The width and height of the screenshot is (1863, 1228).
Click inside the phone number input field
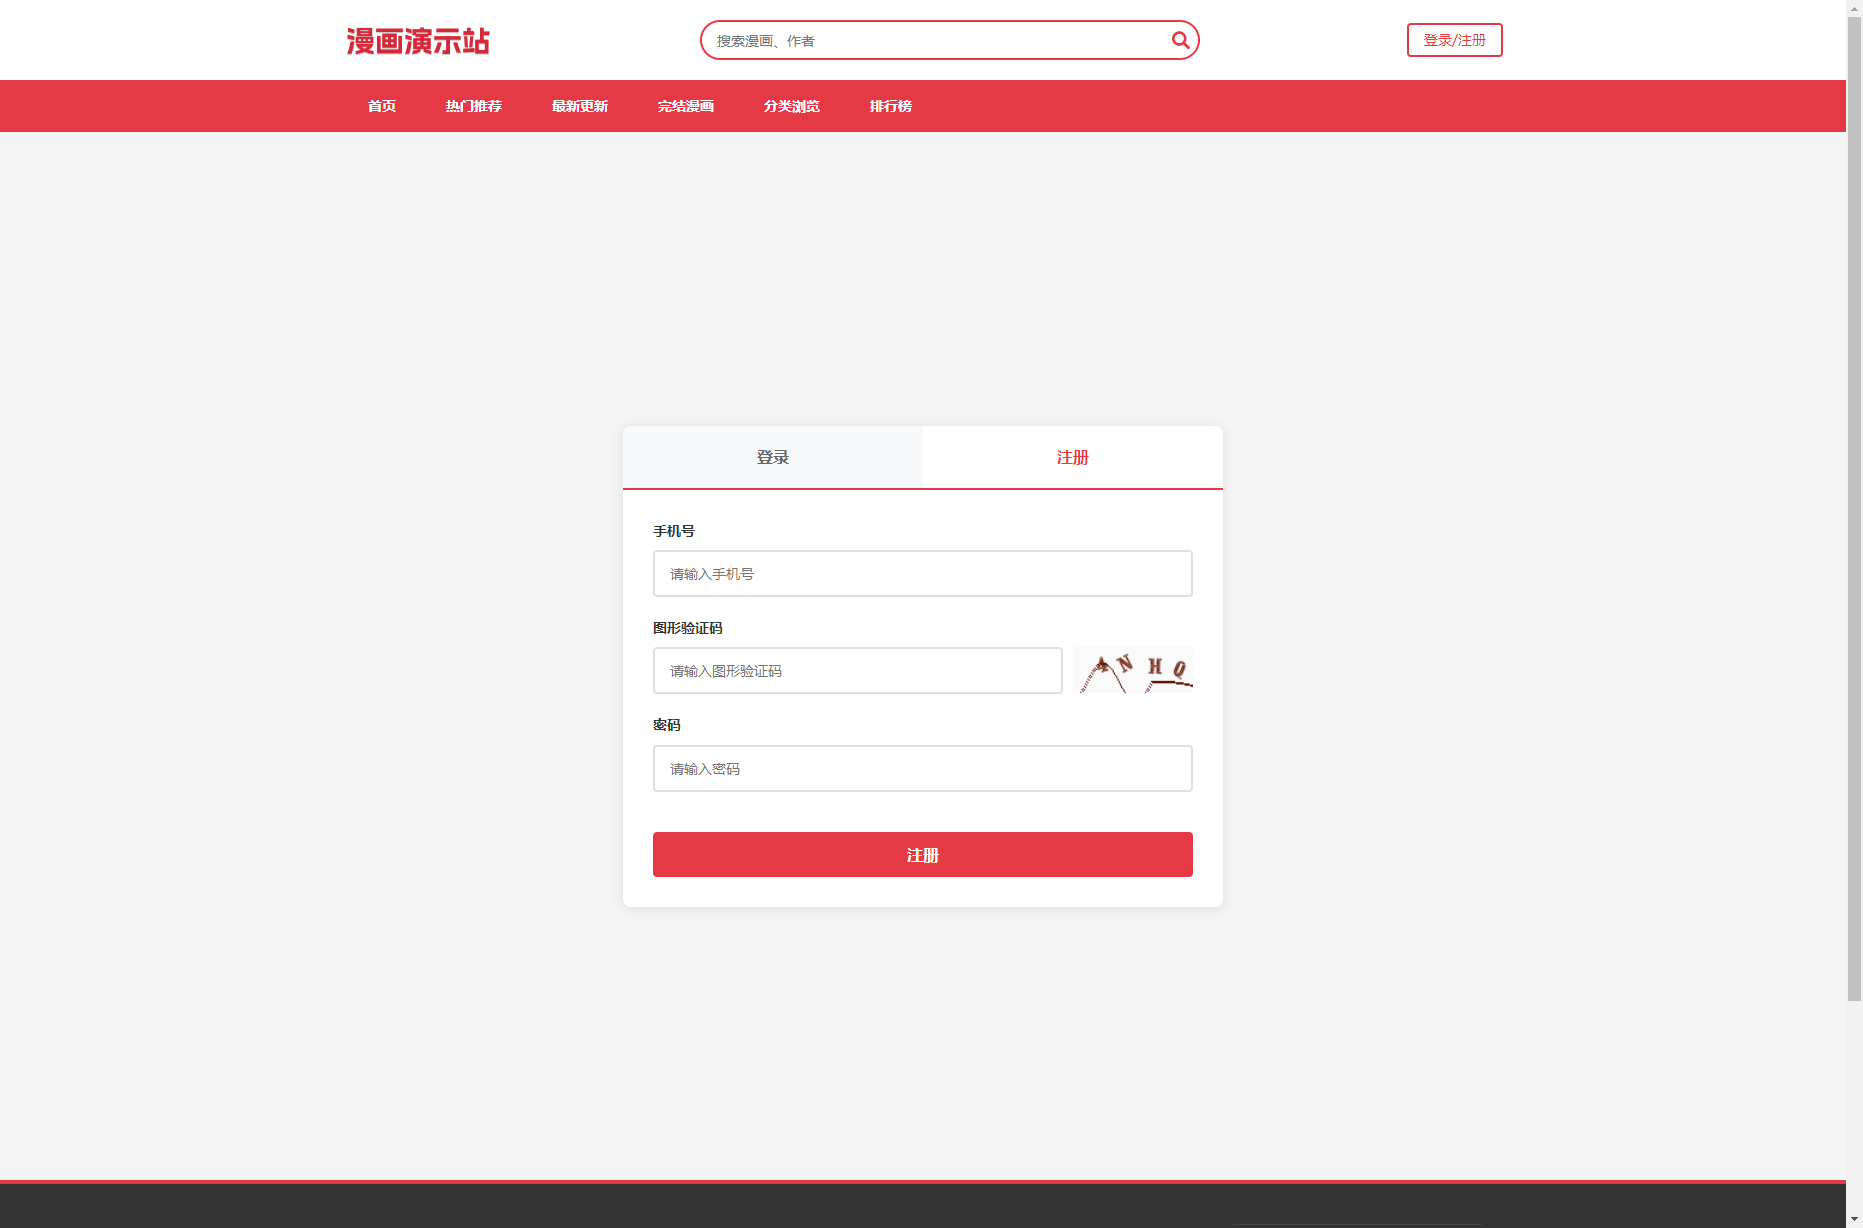[921, 573]
